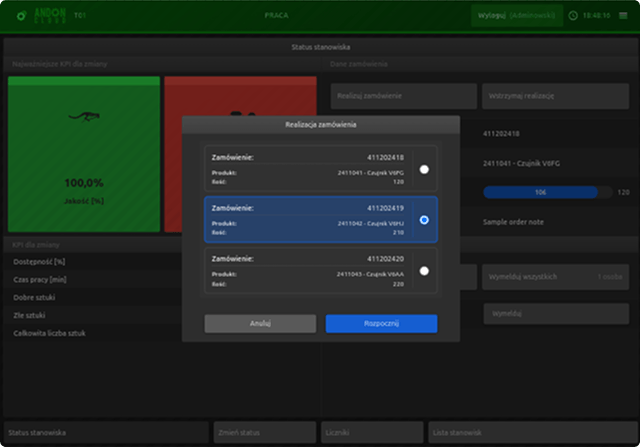Viewport: 640px width, 447px height.
Task: Click Wyloguj (Adminowski) button
Action: (517, 16)
